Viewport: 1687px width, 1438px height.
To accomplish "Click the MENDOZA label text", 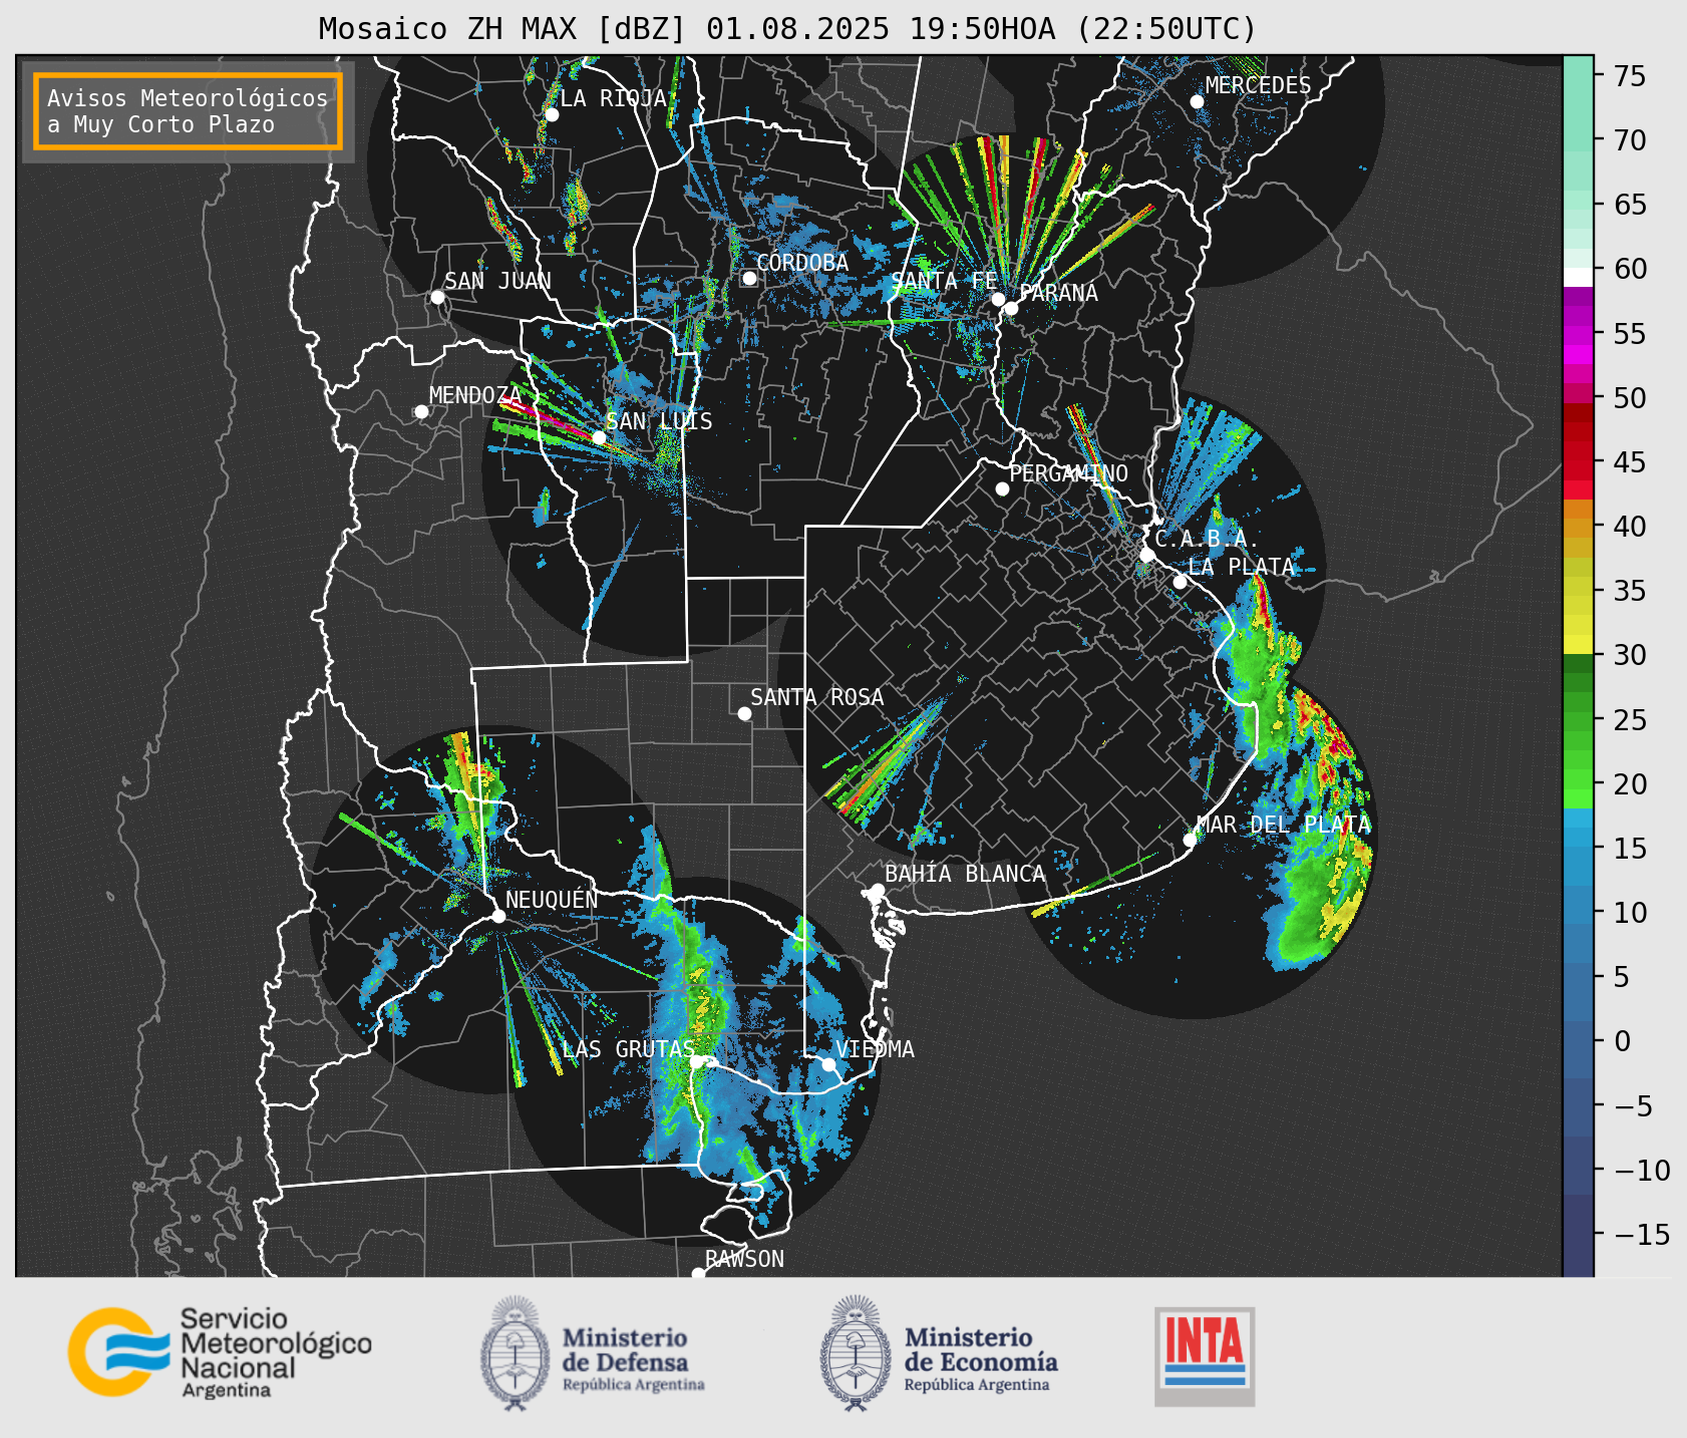I will point(476,395).
